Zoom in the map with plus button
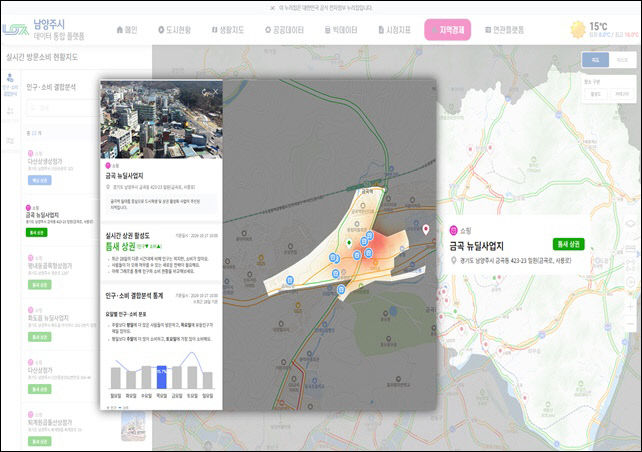The image size is (642, 452). tap(631, 307)
